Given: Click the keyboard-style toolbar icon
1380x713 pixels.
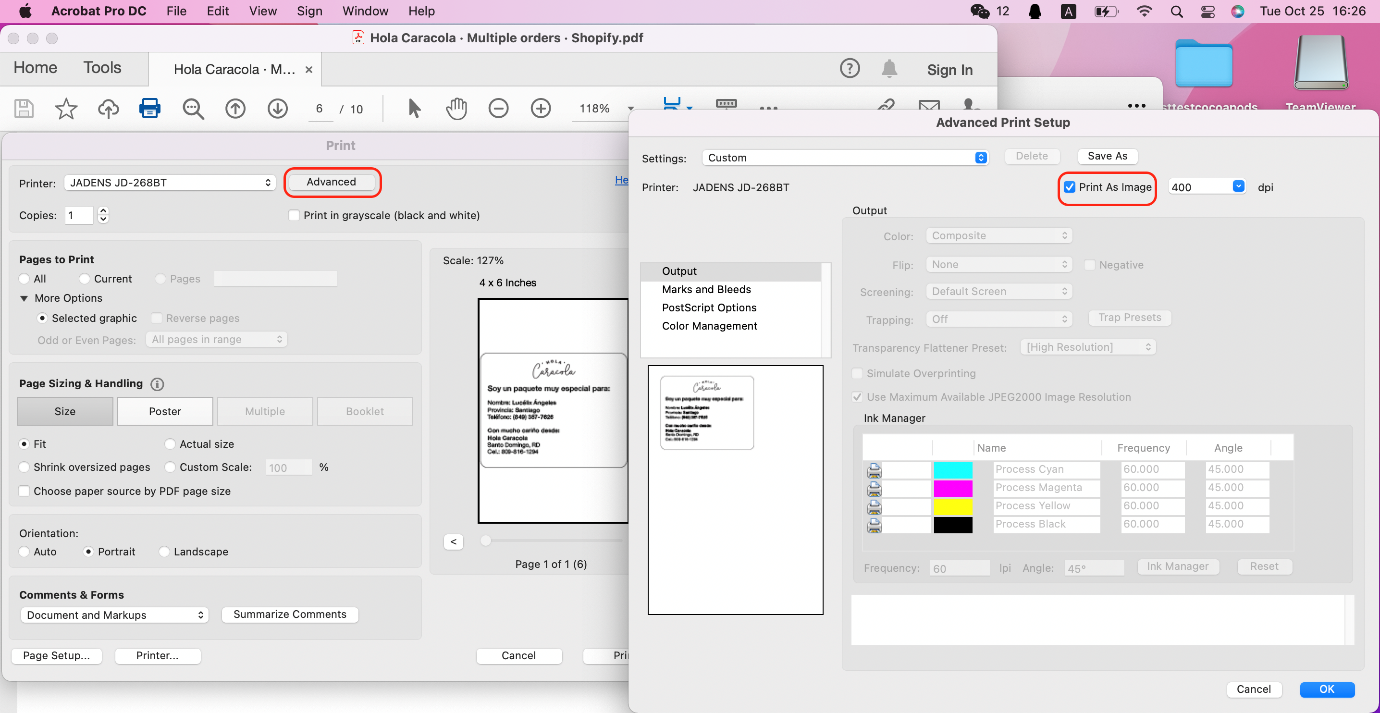Looking at the screenshot, I should (x=726, y=104).
